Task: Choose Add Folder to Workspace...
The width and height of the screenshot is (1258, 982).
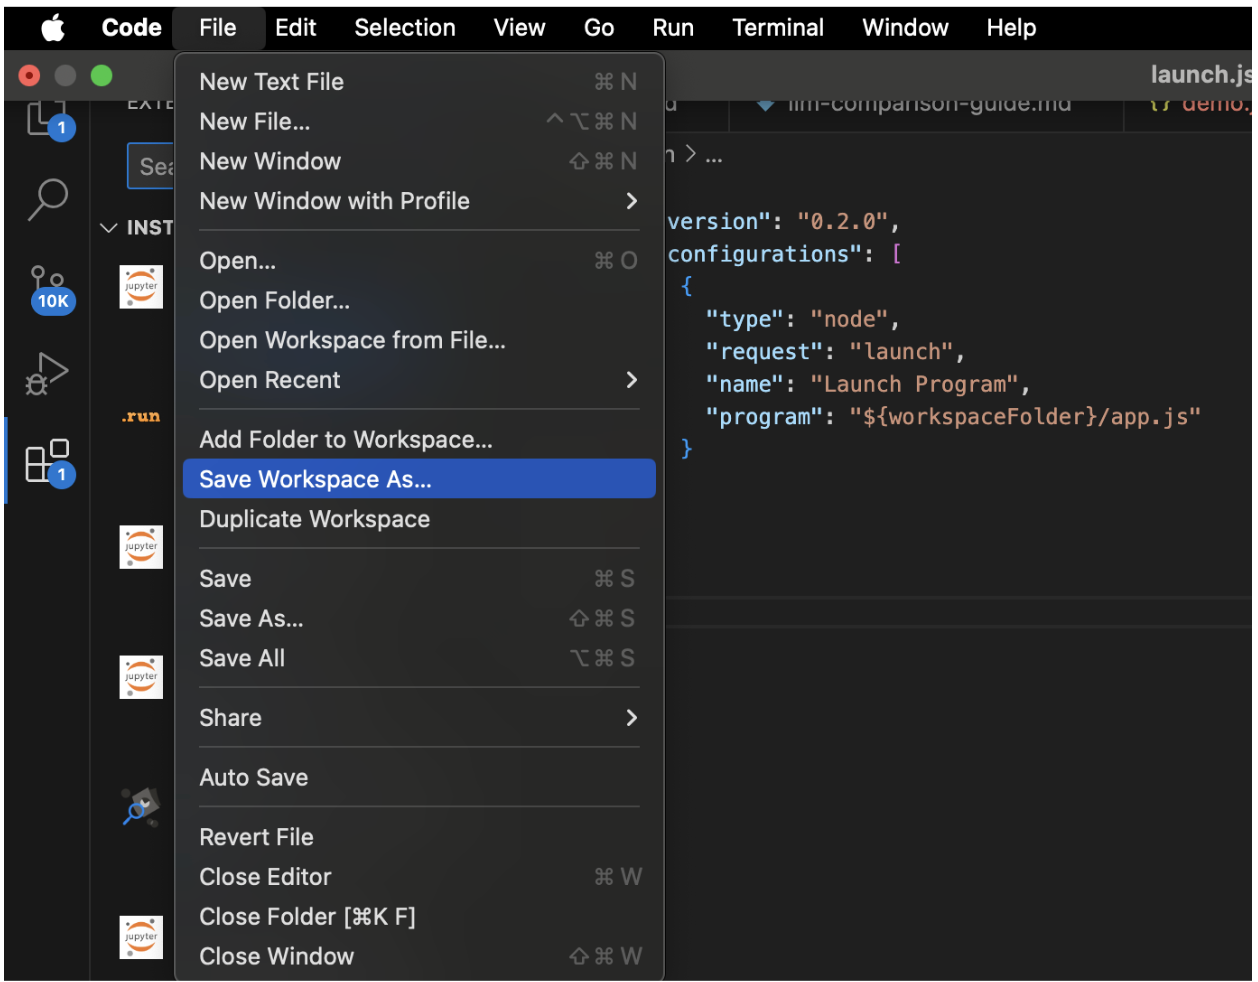Action: pos(419,440)
